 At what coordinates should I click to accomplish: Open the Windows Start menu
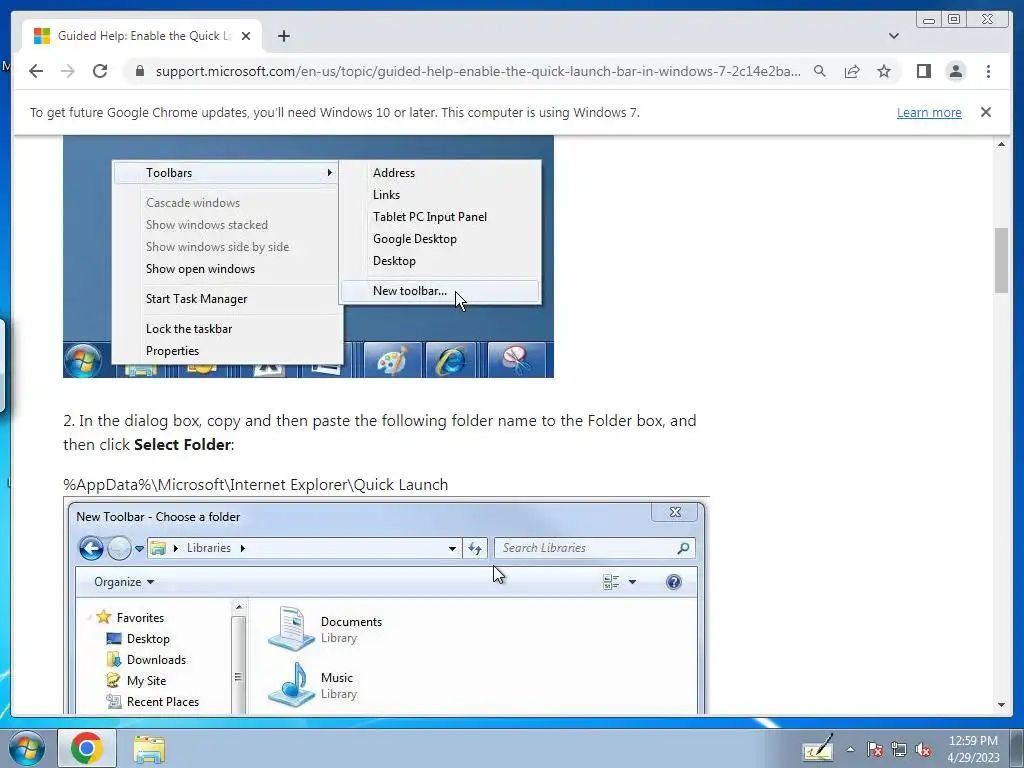27,748
